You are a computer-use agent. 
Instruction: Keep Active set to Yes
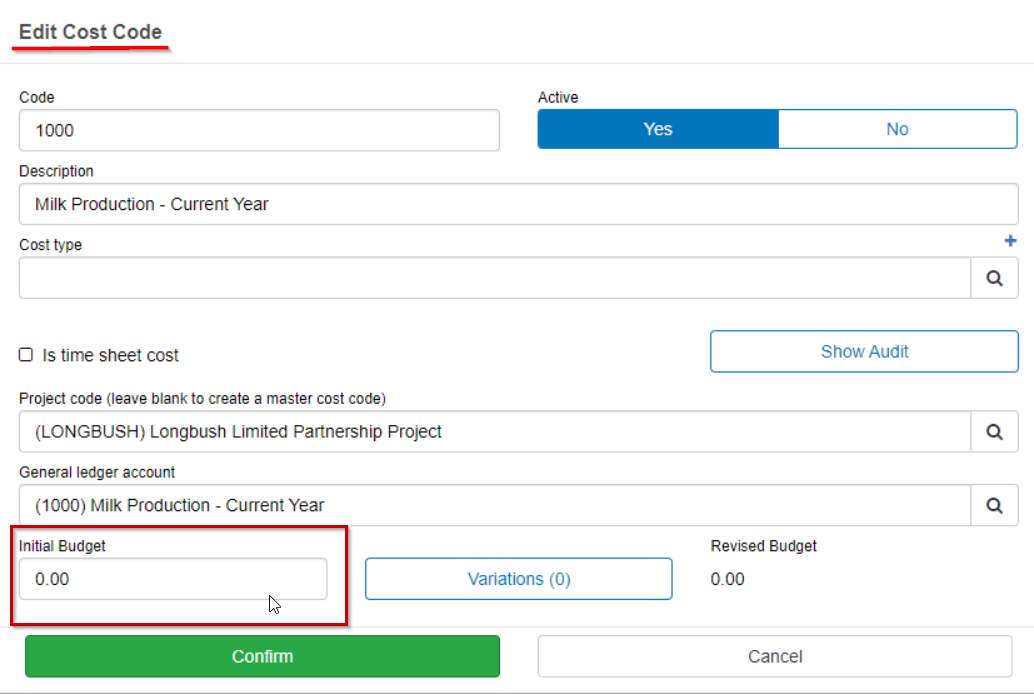coord(657,128)
